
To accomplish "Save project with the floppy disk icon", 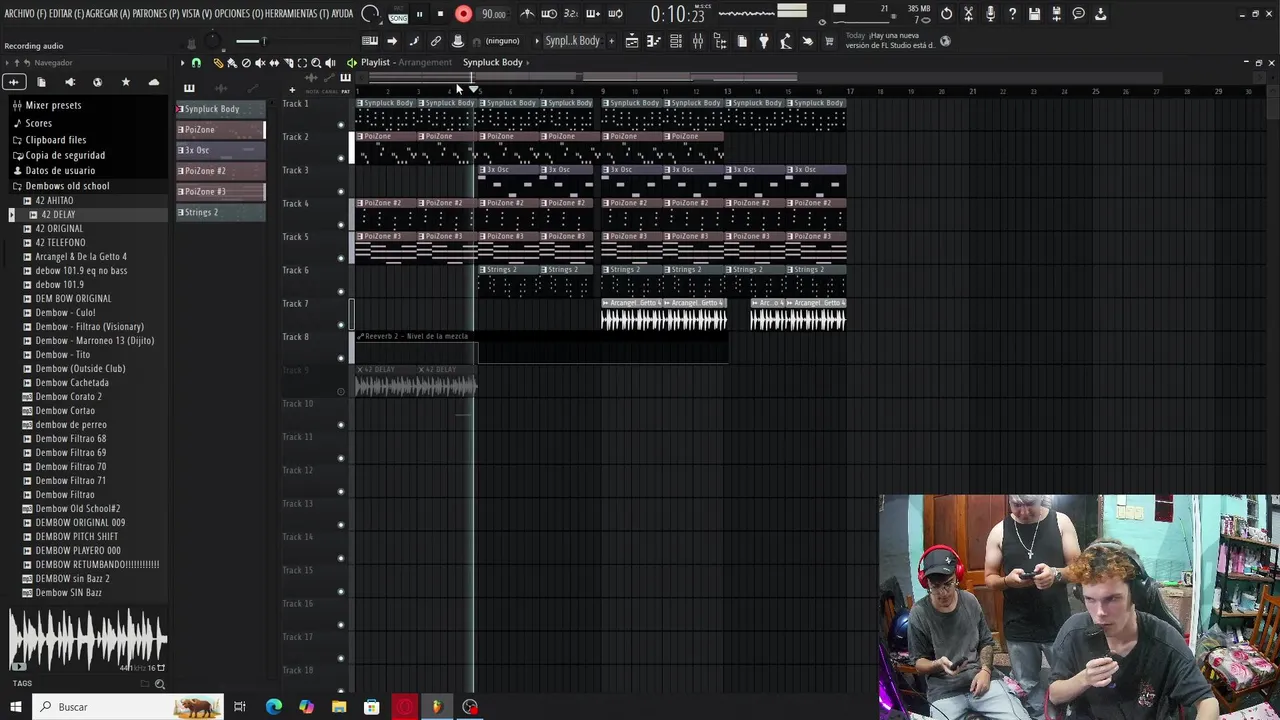I will pos(1034,14).
